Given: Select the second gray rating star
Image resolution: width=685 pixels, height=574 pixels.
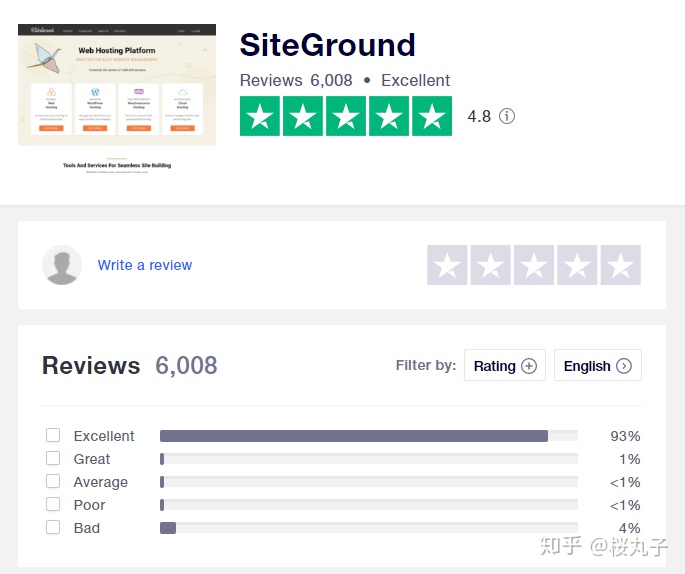Looking at the screenshot, I should coord(490,265).
